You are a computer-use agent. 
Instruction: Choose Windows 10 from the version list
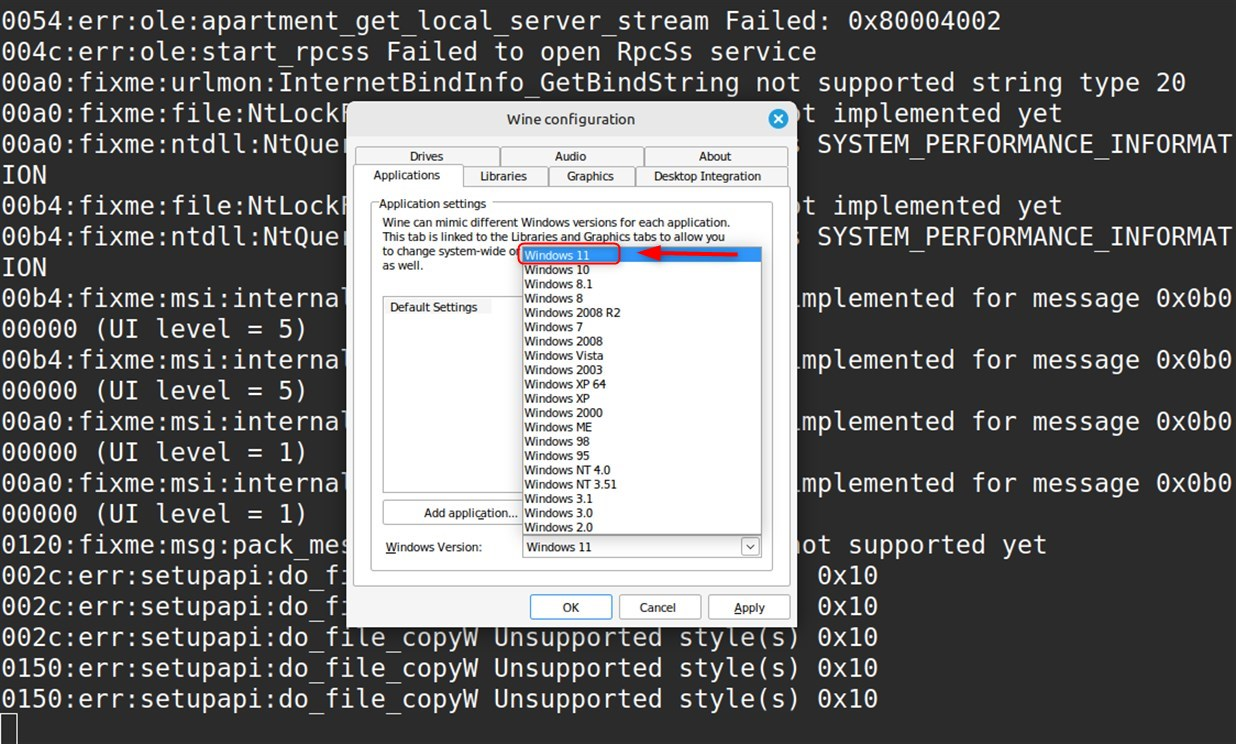(x=641, y=270)
